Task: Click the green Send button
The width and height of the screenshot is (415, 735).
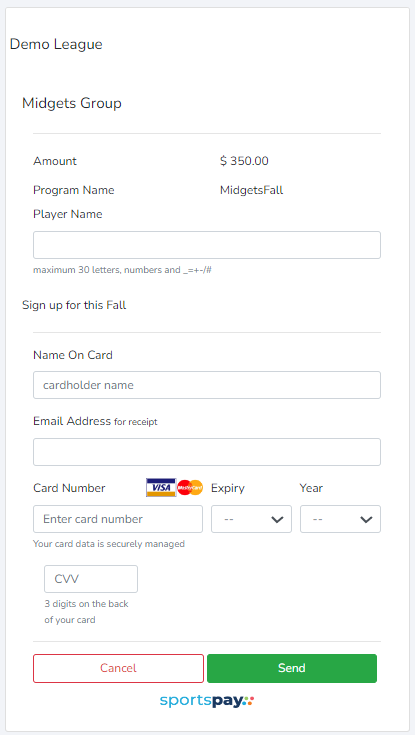Action: click(292, 668)
